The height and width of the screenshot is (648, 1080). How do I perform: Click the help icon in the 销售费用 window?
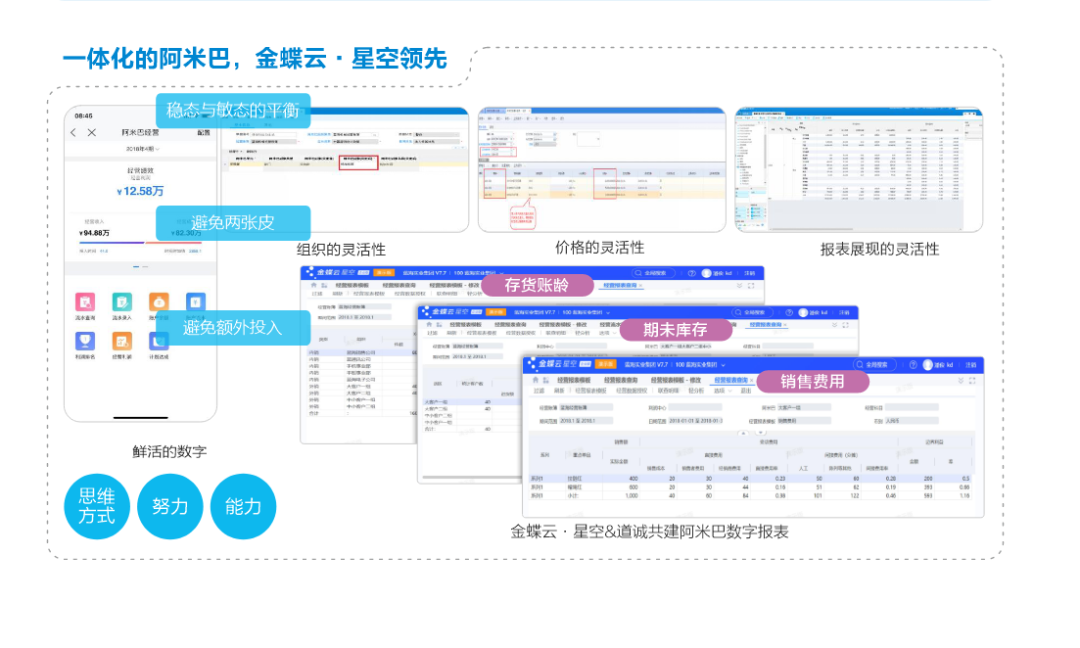tap(913, 365)
